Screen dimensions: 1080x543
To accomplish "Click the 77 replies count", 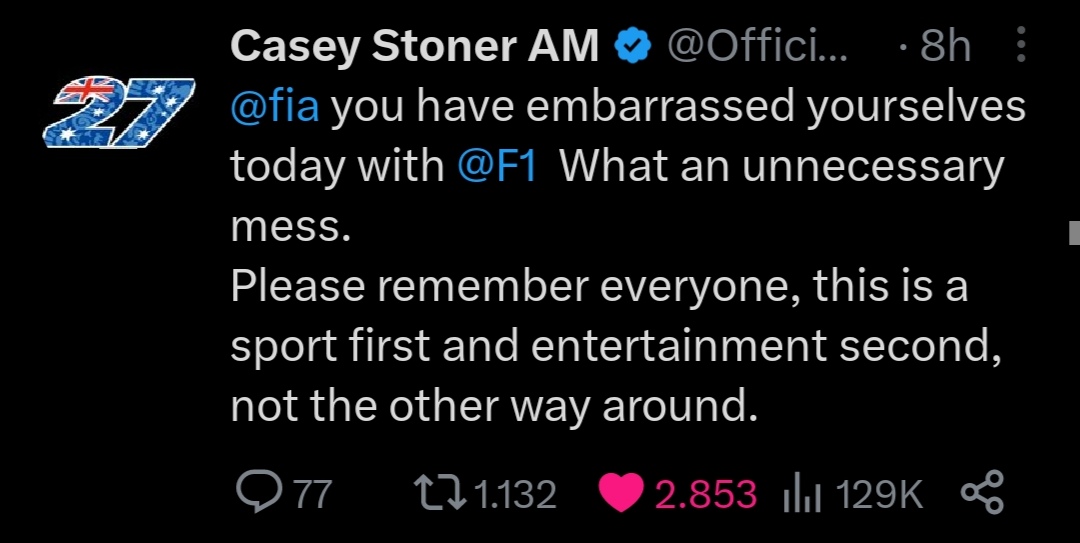I will 313,494.
